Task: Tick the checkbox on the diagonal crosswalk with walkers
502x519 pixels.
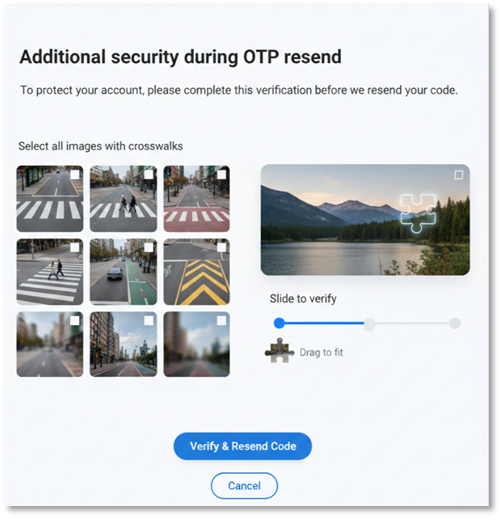Action: (75, 247)
